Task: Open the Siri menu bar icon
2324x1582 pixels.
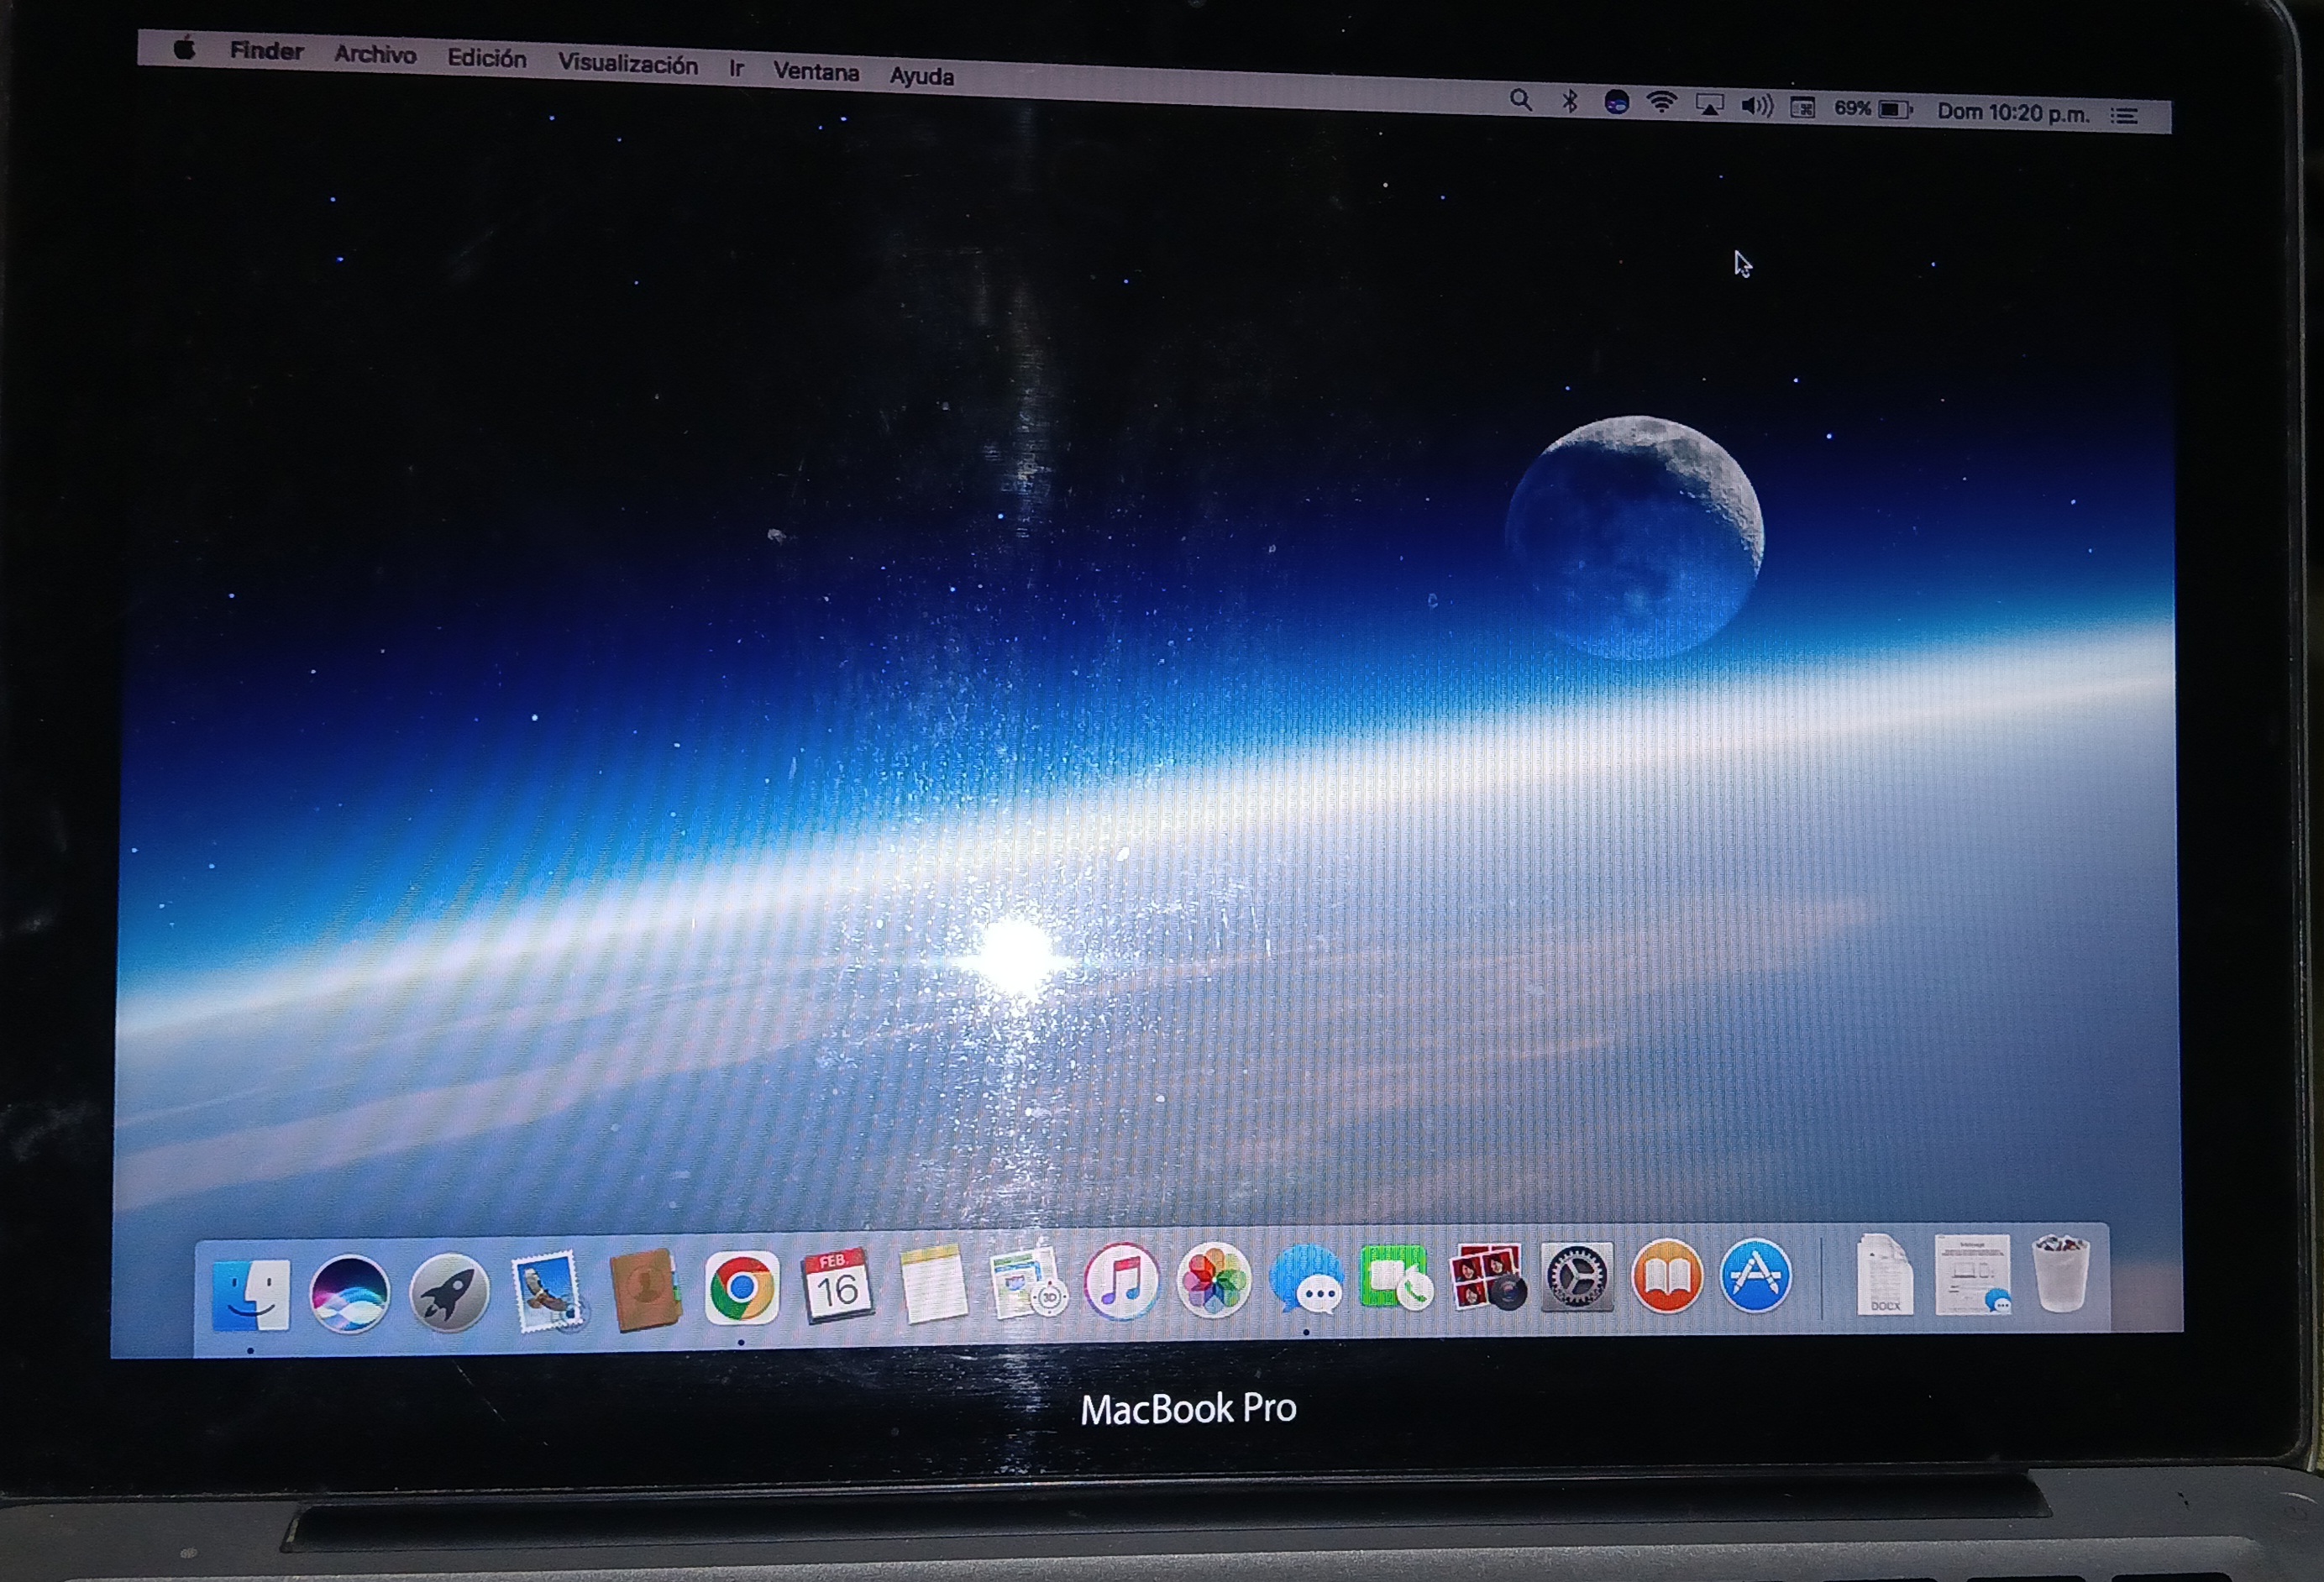Action: [x=1616, y=102]
